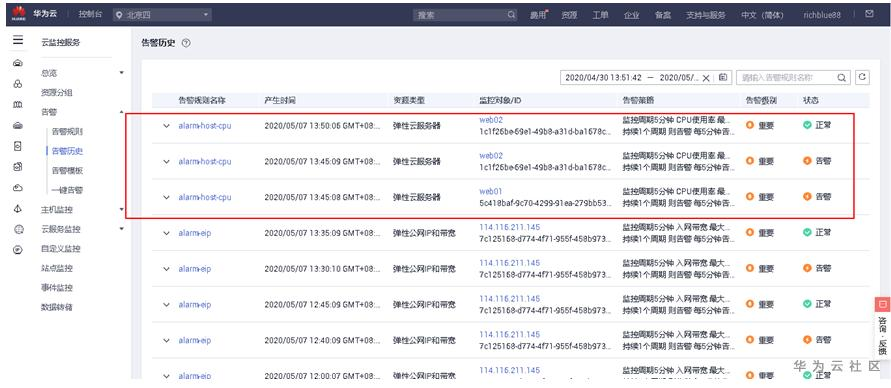Open the 支持与服务 top menu

click(x=705, y=15)
